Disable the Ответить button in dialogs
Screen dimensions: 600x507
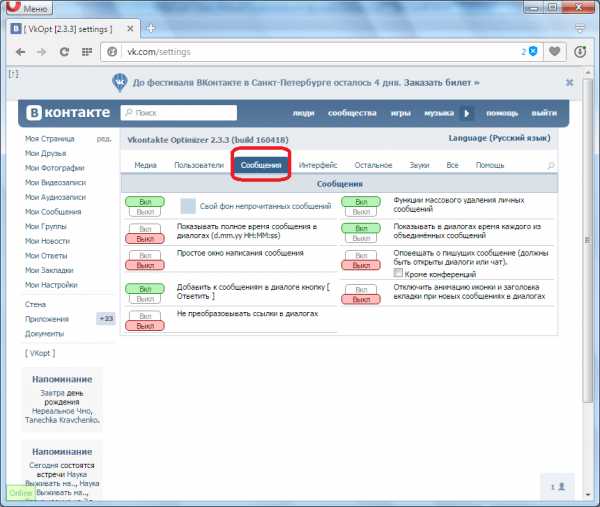[145, 299]
